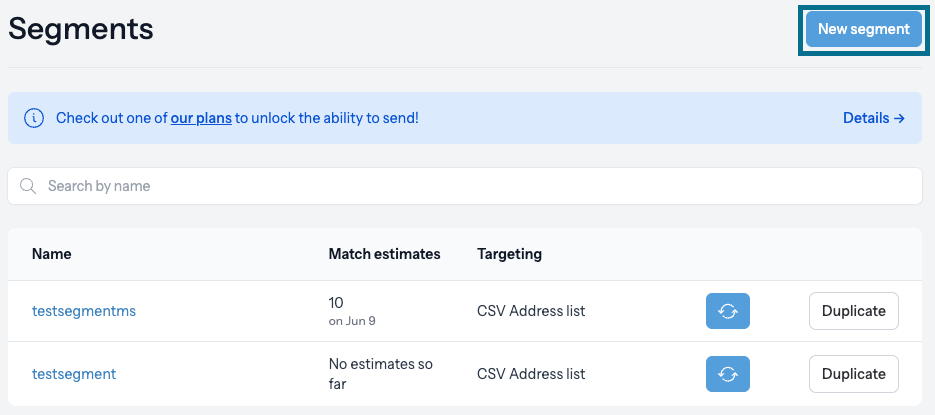
Task: Click the Name column header
Action: pyautogui.click(x=51, y=254)
